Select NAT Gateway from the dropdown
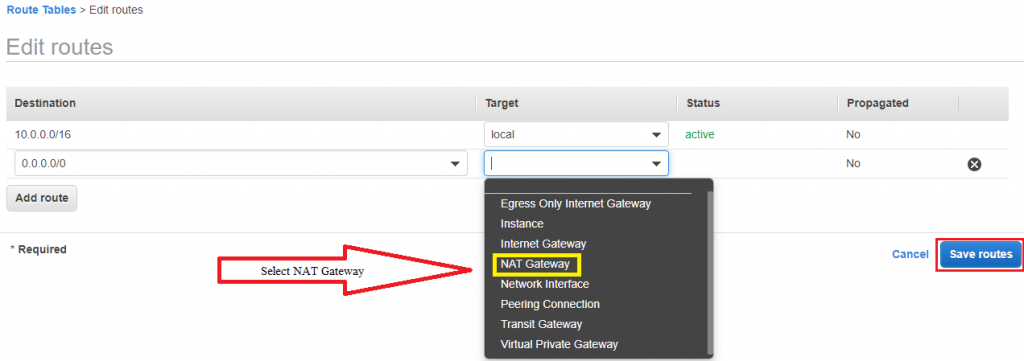Viewport: 1024px width, 361px height. tap(535, 264)
